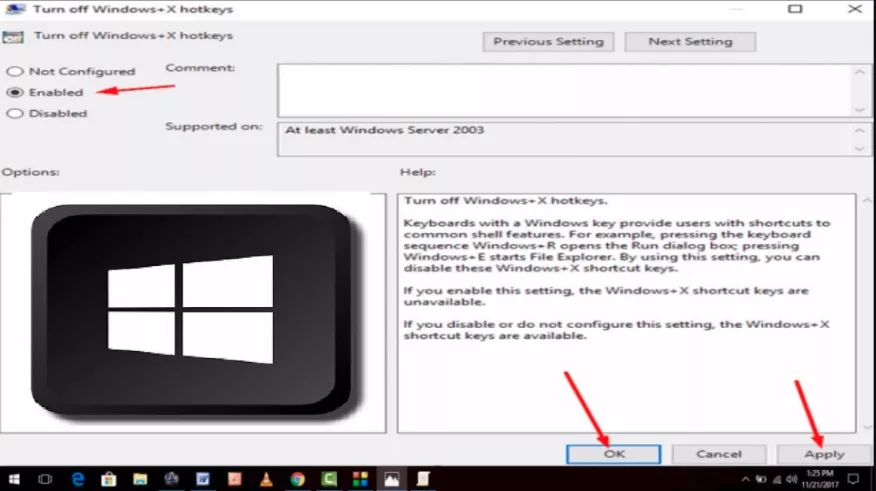Click the Apply button
Screen dimensions: 876x491
824,454
